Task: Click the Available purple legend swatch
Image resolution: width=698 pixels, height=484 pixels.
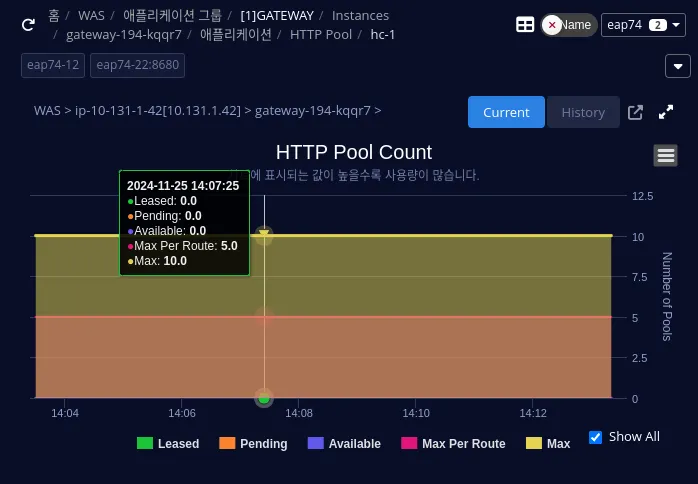Action: [x=315, y=444]
